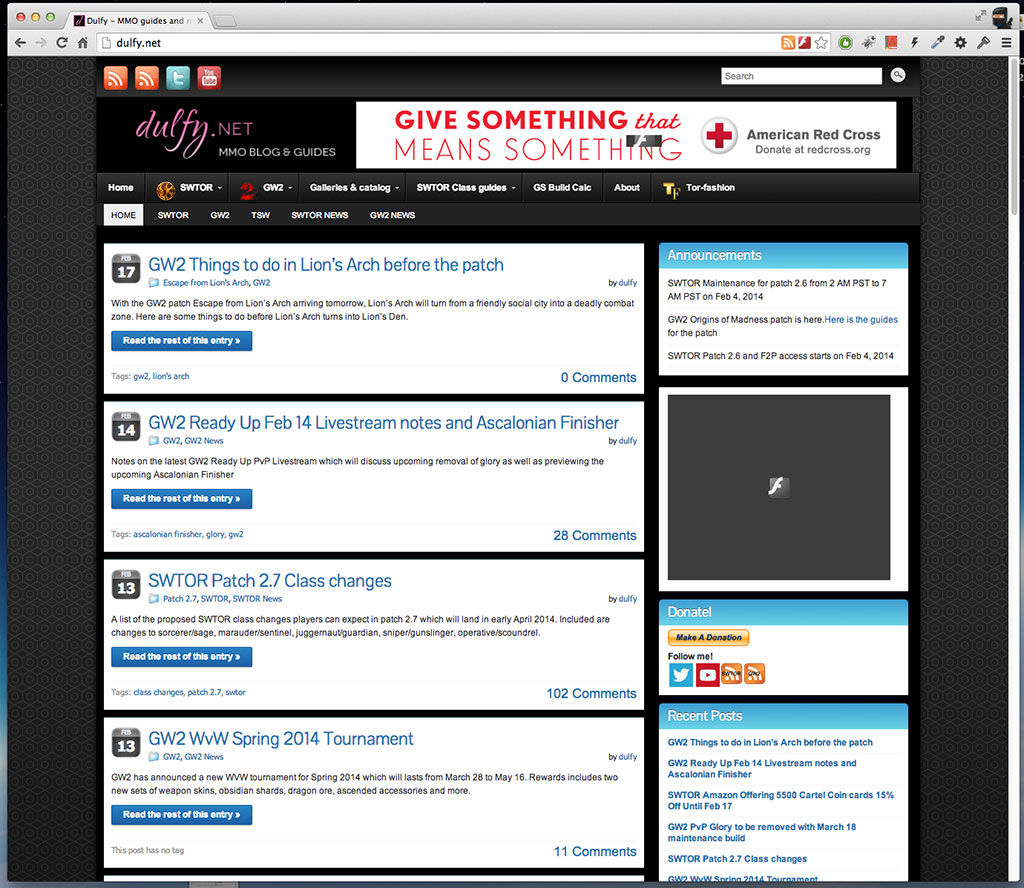The image size is (1024, 888).
Task: Click the red Flash icon in the address bar
Action: point(804,42)
